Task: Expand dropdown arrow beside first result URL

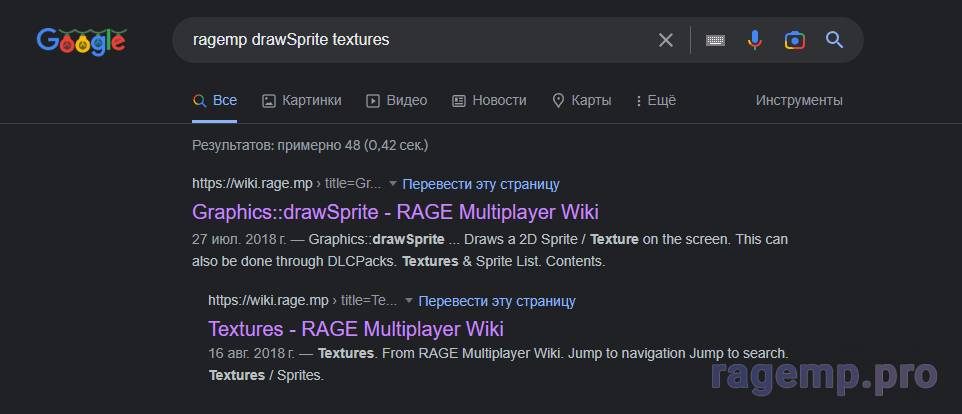Action: 393,184
